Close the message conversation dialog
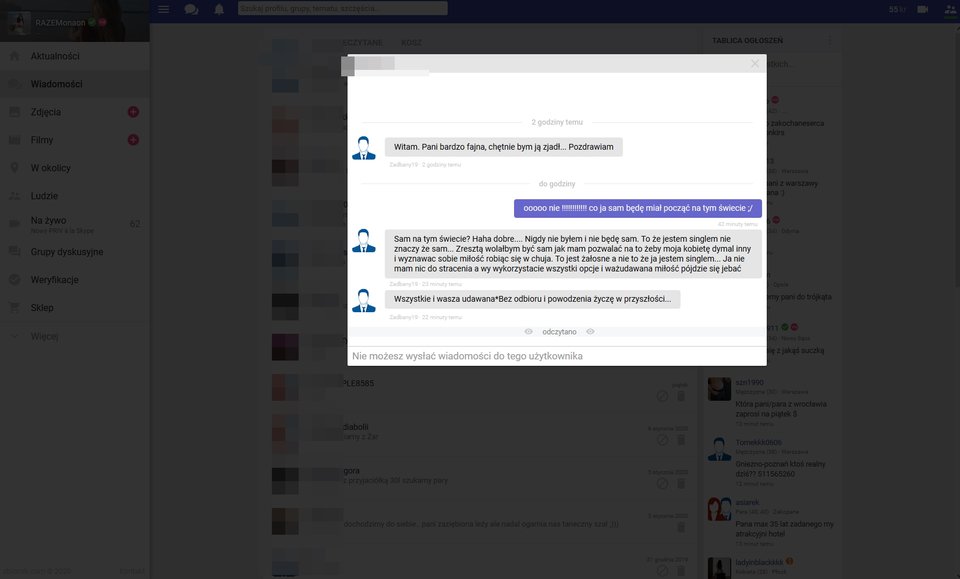Viewport: 960px width, 579px height. [x=755, y=64]
